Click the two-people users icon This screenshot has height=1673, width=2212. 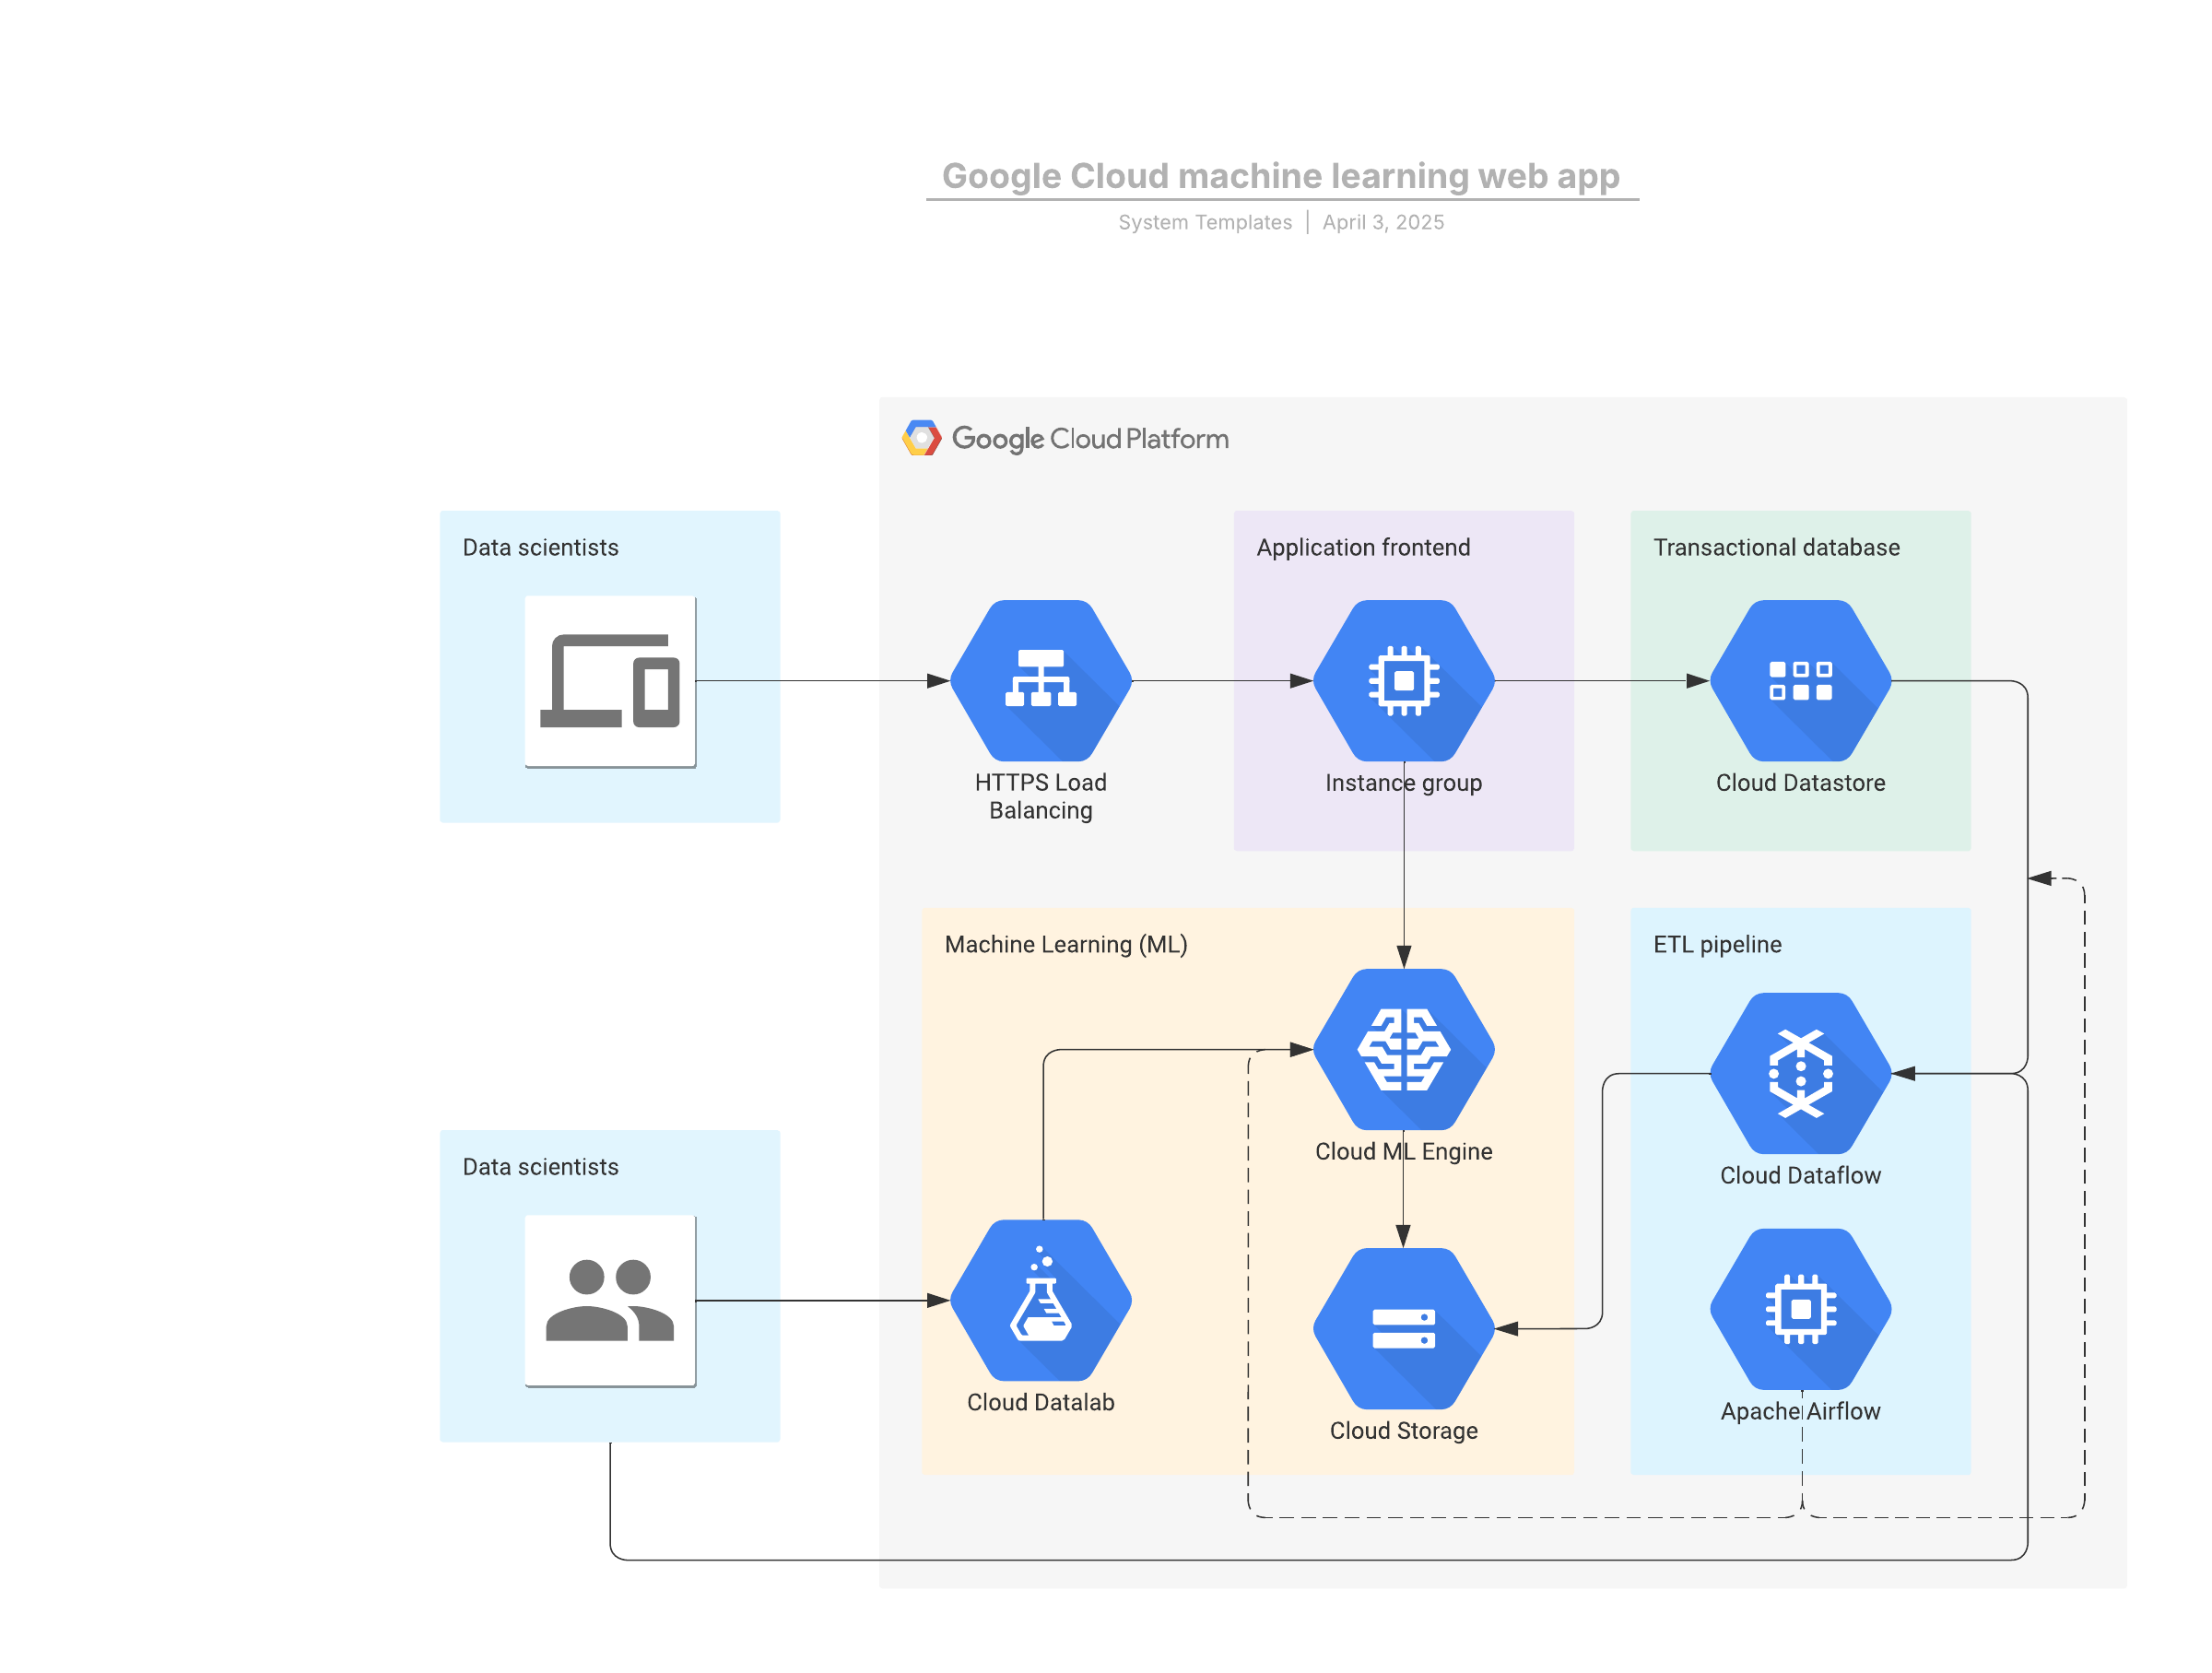610,1301
